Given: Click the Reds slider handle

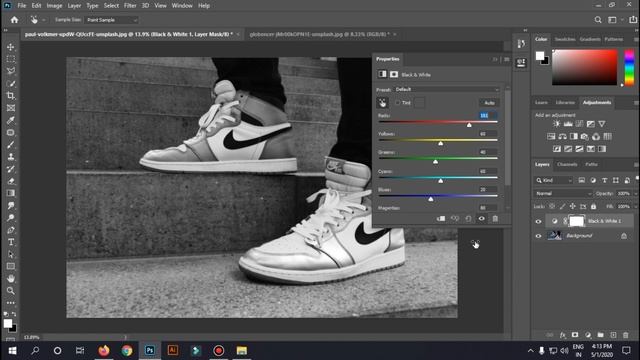Looking at the screenshot, I should (469, 125).
